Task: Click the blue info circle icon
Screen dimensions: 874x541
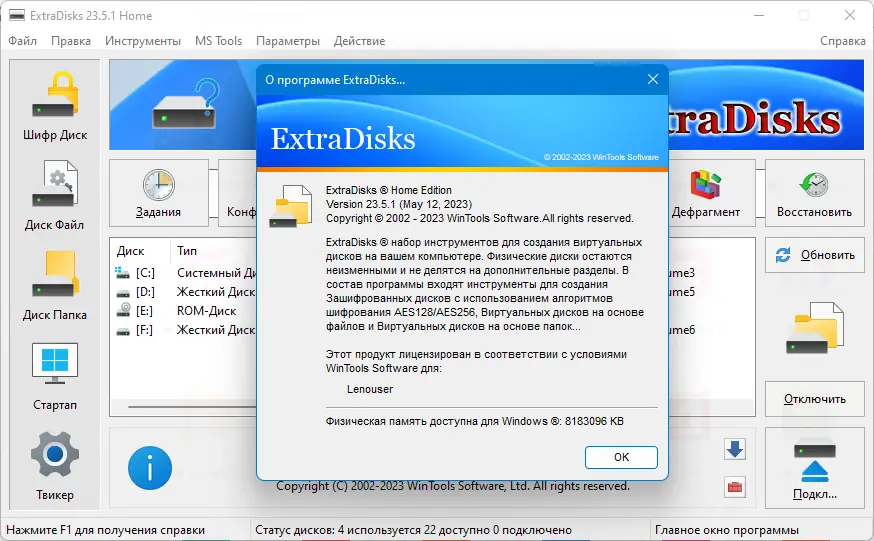Action: (150, 468)
